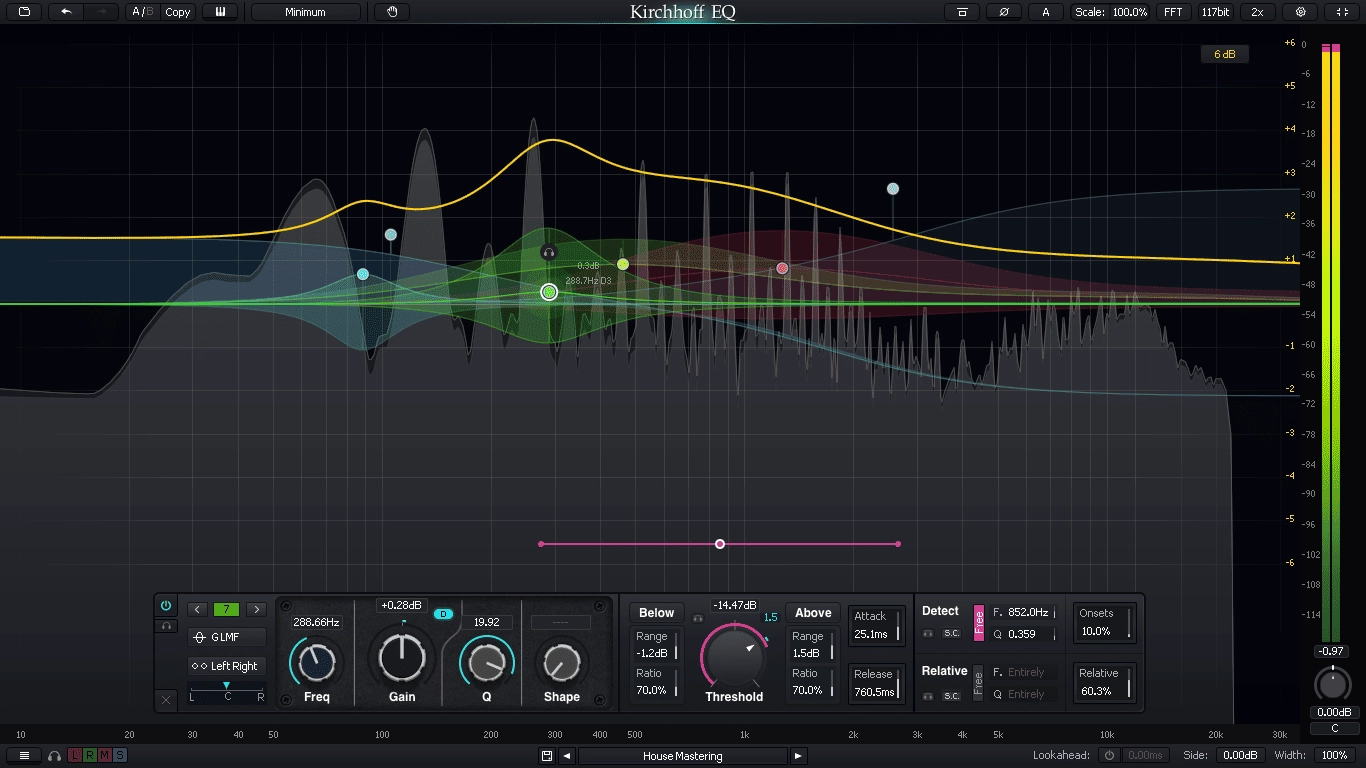Open the settings gear icon
Image resolution: width=1366 pixels, height=768 pixels.
[x=1300, y=12]
